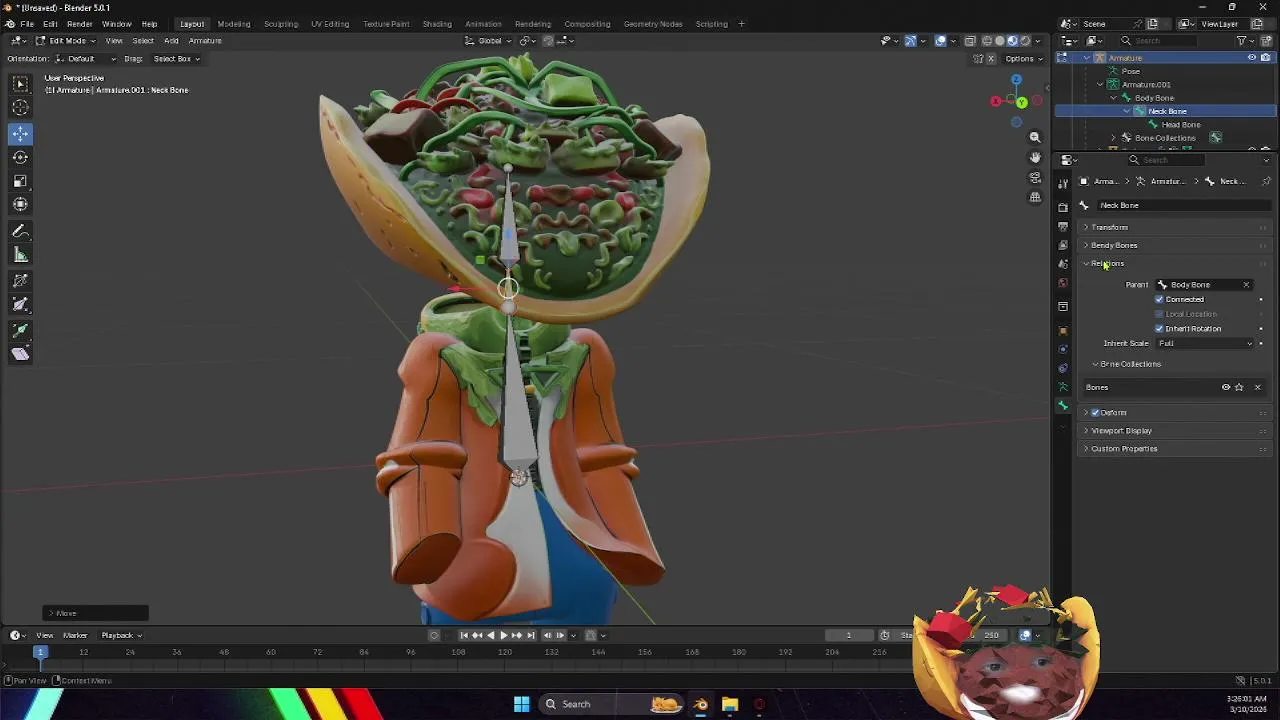Open the Drag Select Box dropdown
Viewport: 1280px width, 720px height.
pyautogui.click(x=175, y=59)
